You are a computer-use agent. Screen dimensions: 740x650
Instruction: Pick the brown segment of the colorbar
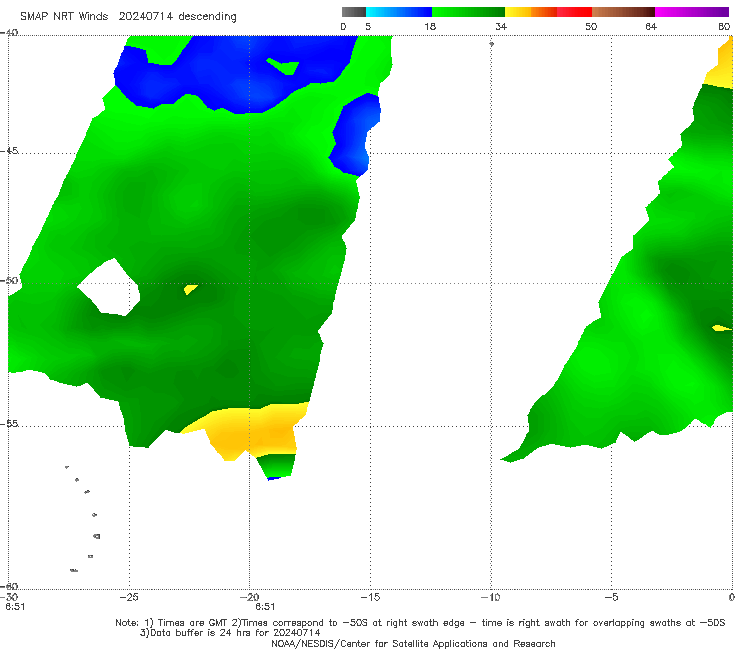(x=623, y=12)
